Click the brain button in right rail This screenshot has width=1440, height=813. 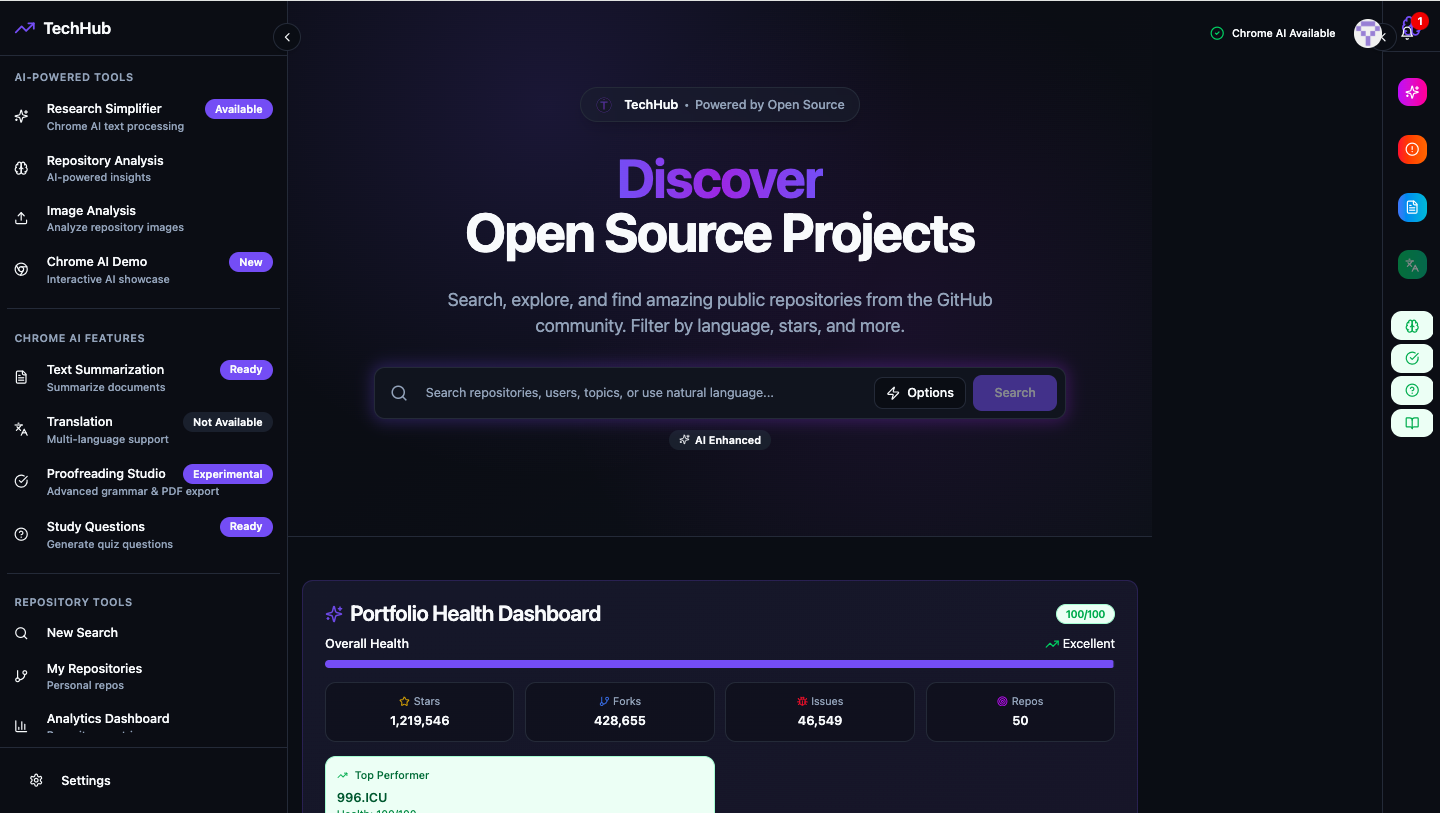pos(1412,326)
